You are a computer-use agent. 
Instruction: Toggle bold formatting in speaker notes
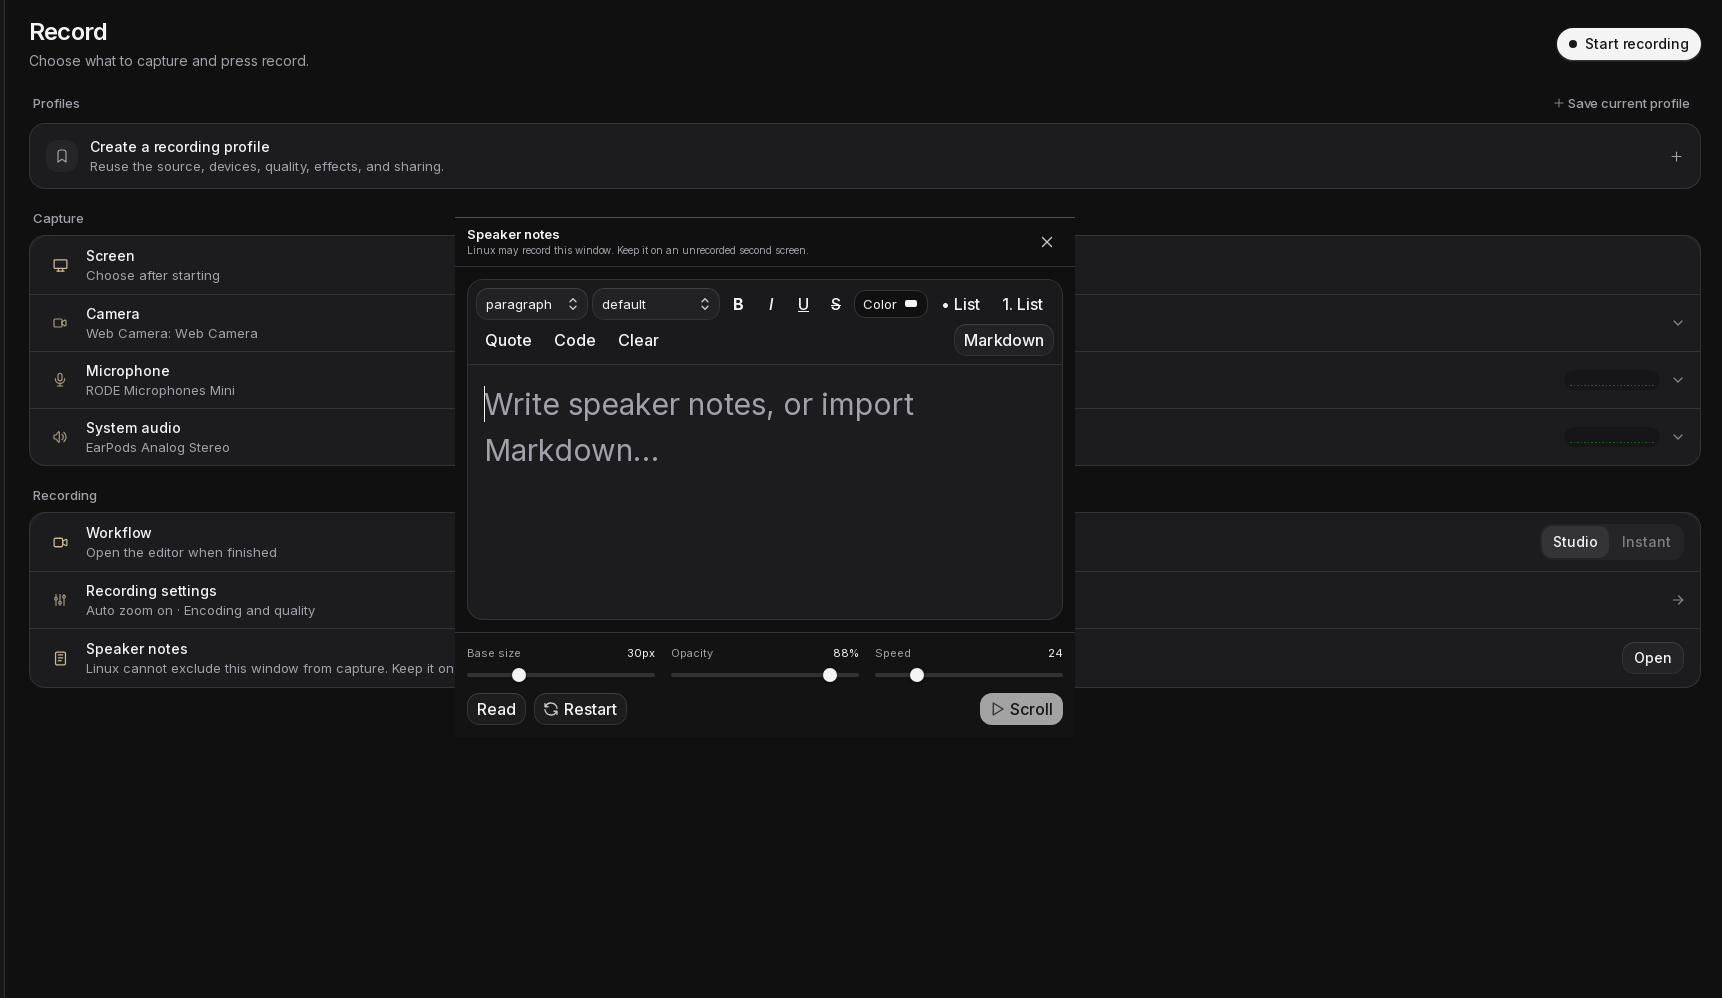coord(738,304)
